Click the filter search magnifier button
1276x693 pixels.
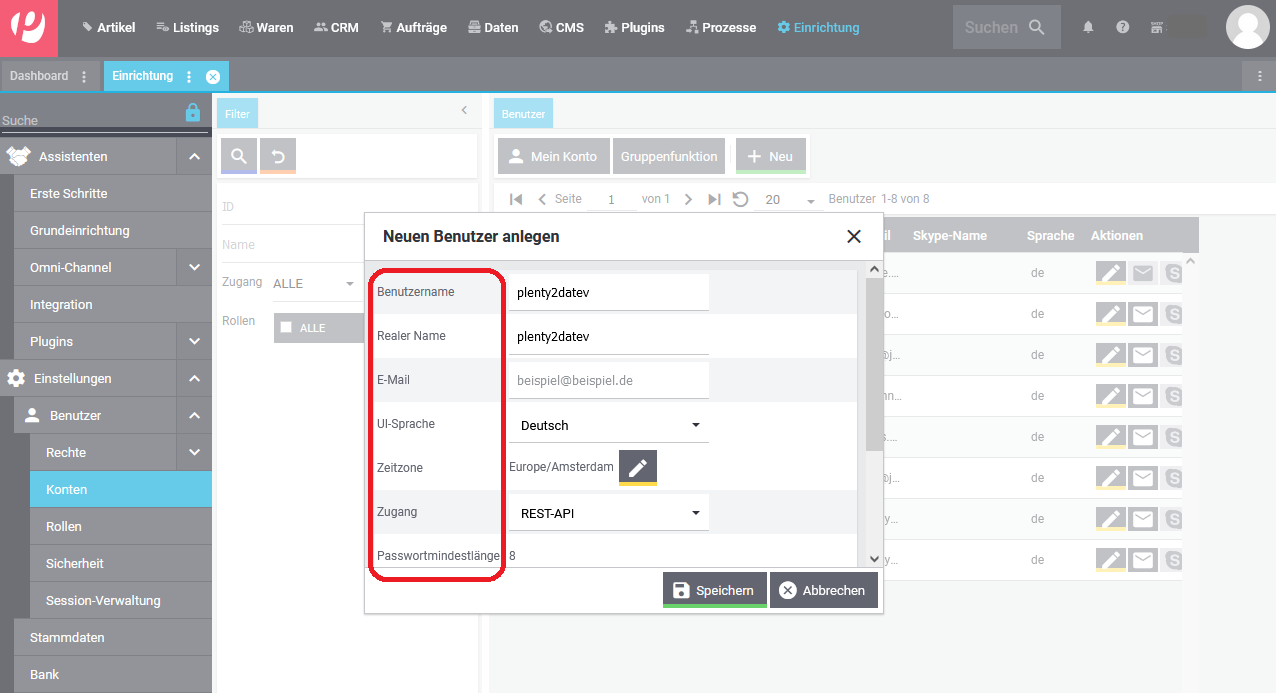pyautogui.click(x=239, y=156)
